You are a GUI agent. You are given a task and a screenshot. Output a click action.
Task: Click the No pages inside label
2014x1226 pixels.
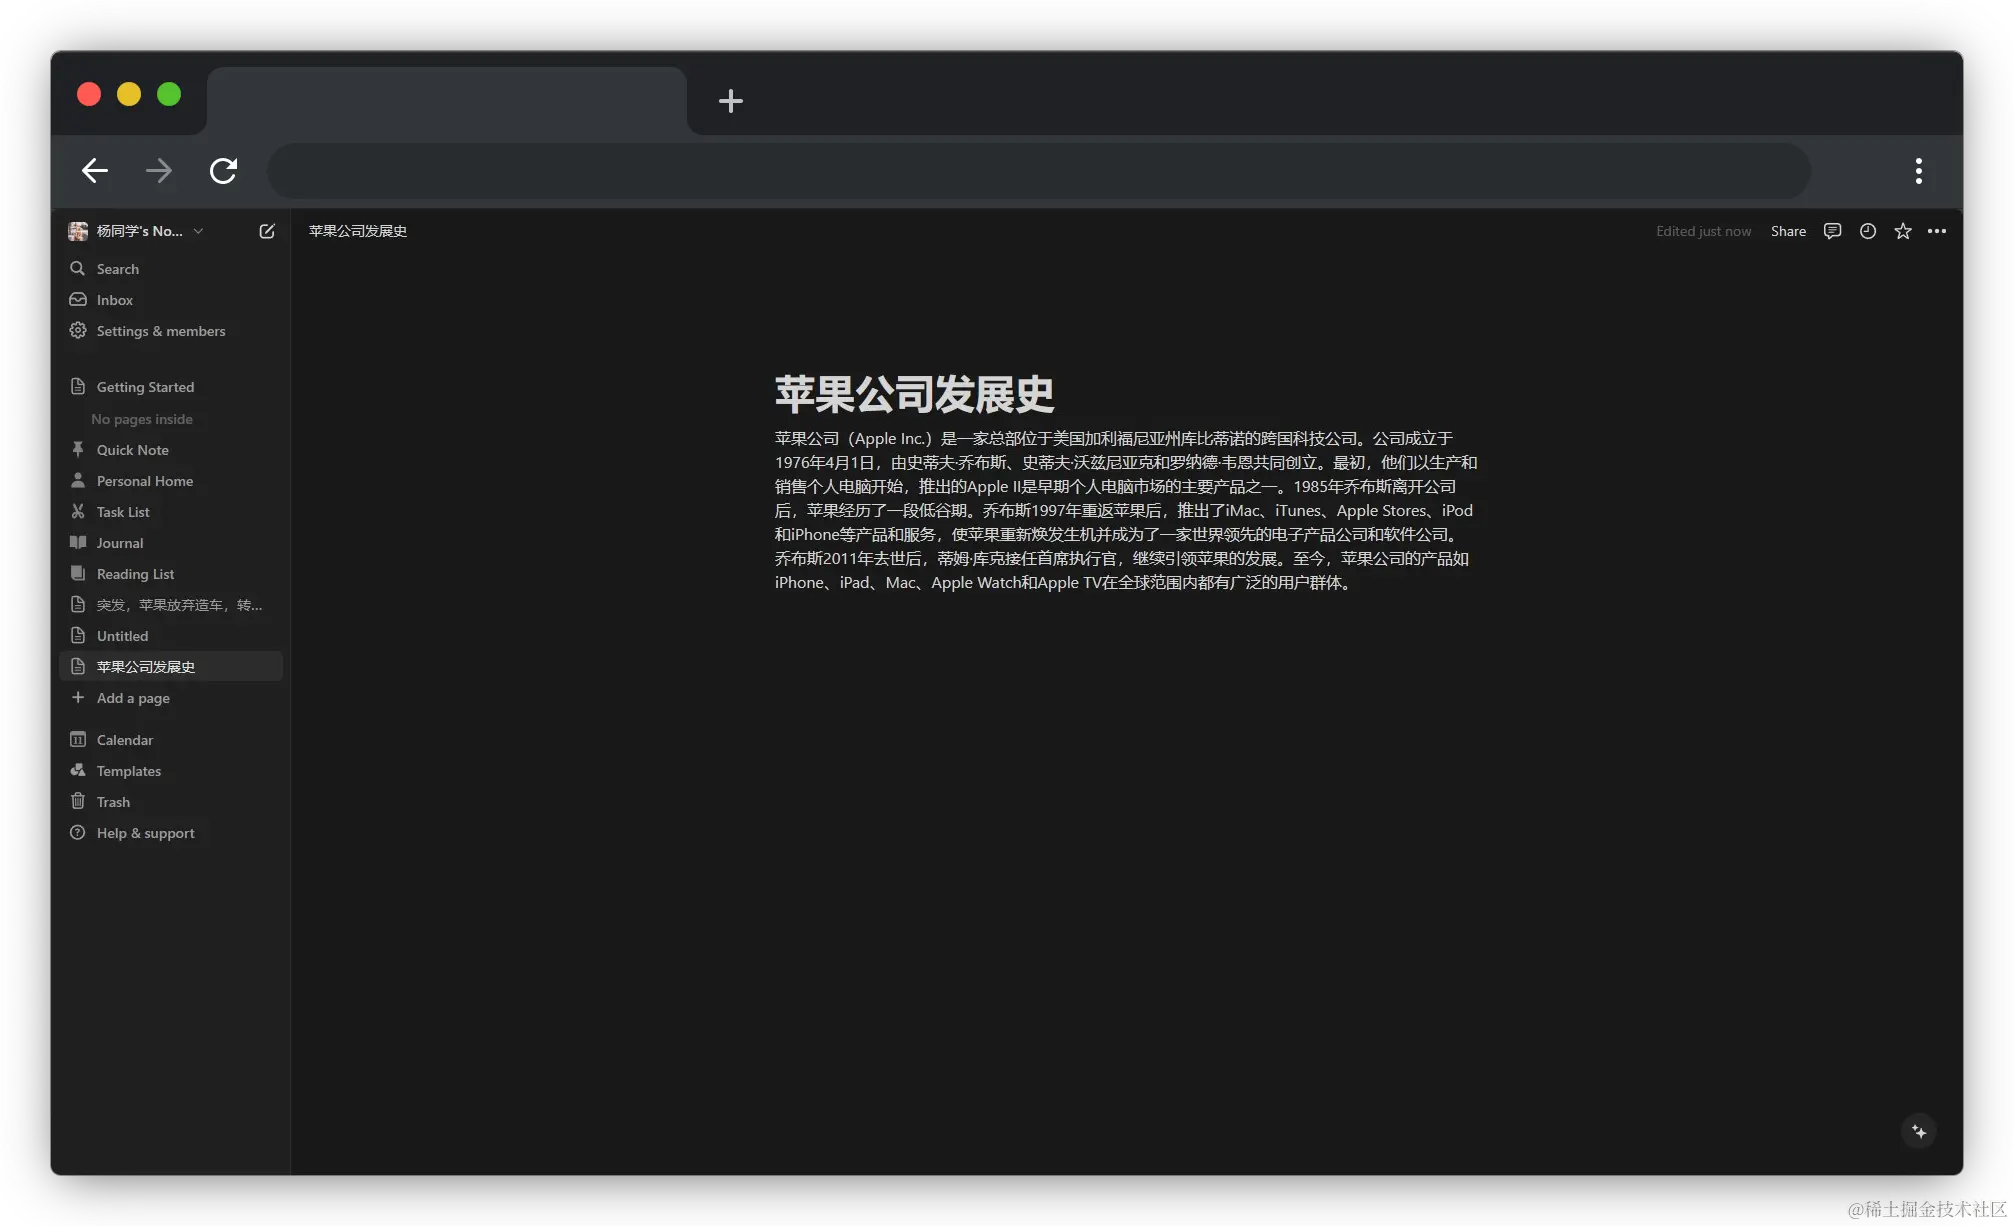point(142,419)
